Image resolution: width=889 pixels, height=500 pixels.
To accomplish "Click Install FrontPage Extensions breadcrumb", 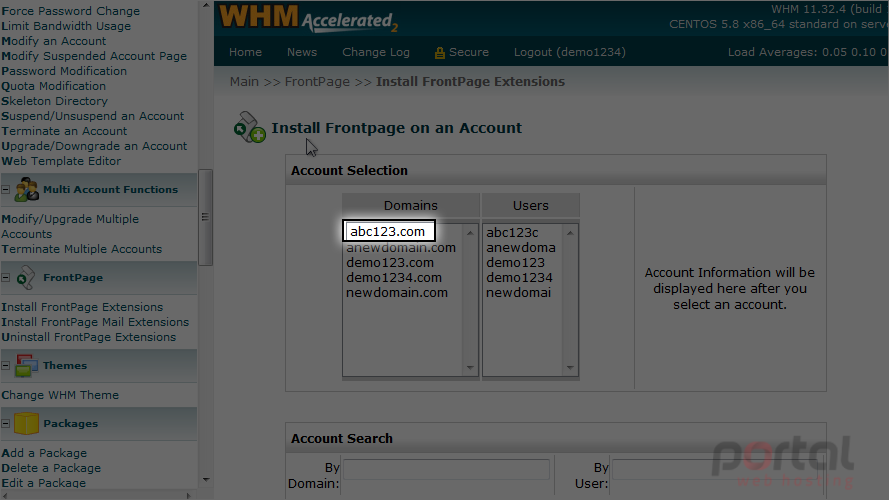I will (471, 82).
